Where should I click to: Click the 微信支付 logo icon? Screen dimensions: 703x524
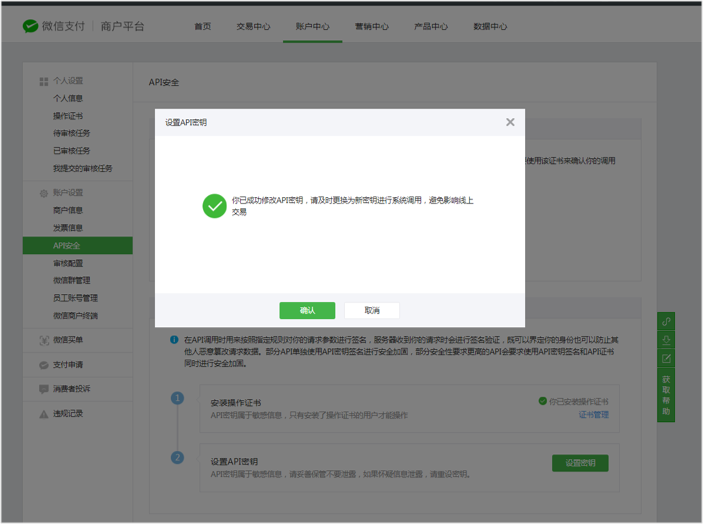[x=31, y=26]
